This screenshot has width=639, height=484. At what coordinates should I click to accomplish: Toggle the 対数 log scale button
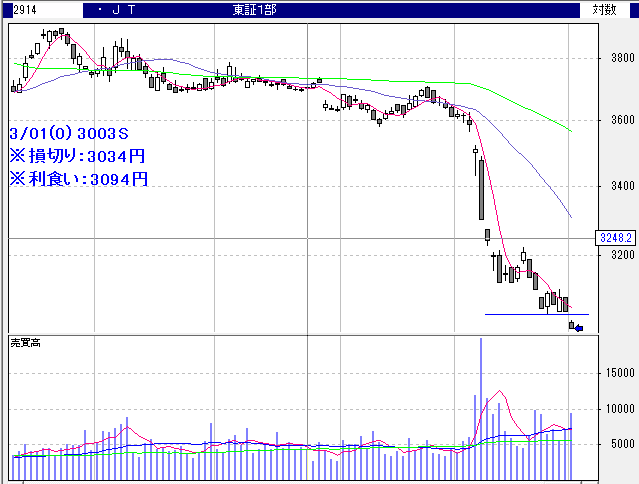tap(605, 9)
